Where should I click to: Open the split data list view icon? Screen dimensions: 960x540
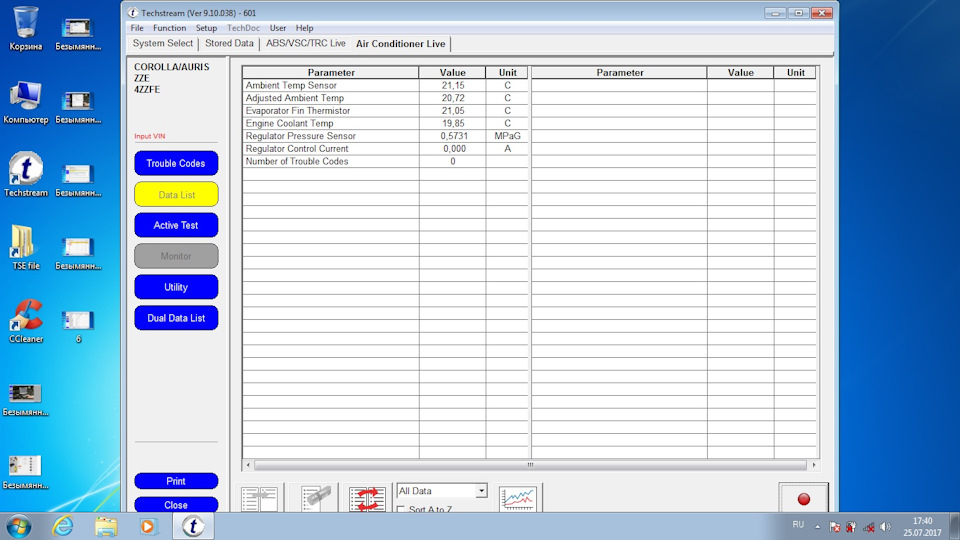pos(260,498)
